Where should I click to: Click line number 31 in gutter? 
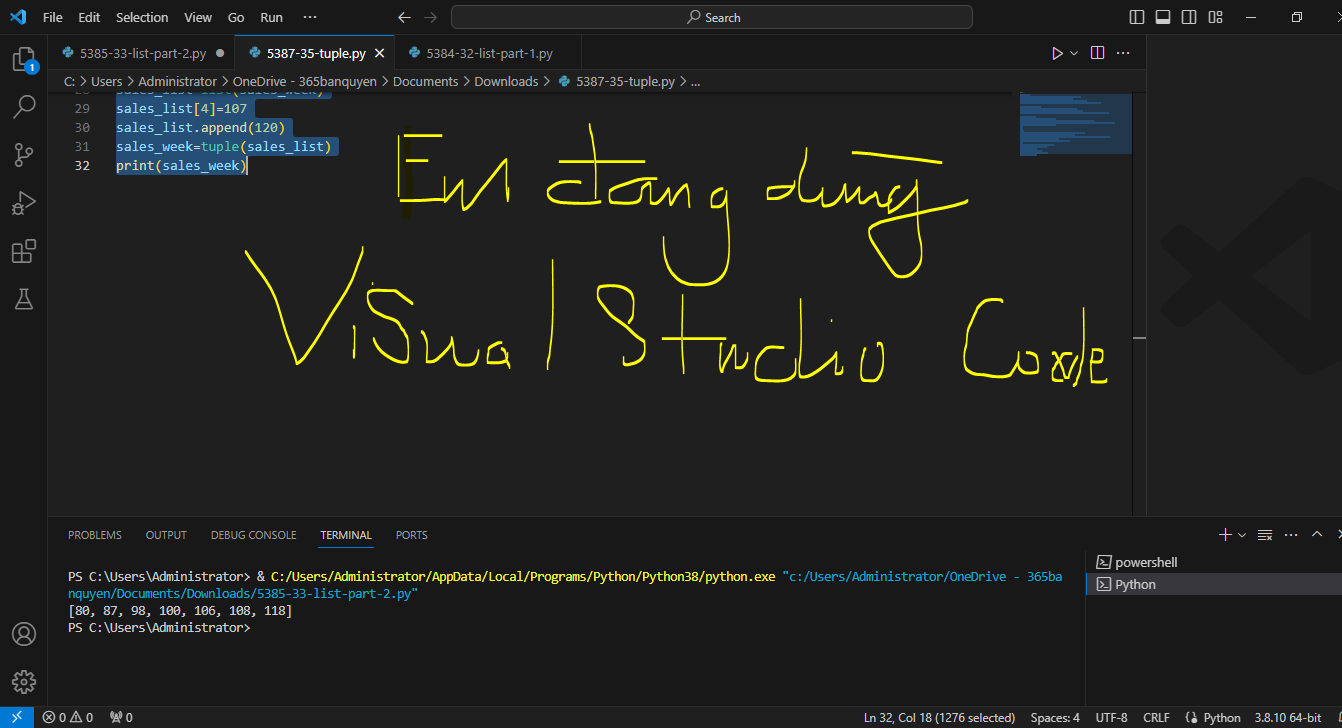[x=82, y=146]
